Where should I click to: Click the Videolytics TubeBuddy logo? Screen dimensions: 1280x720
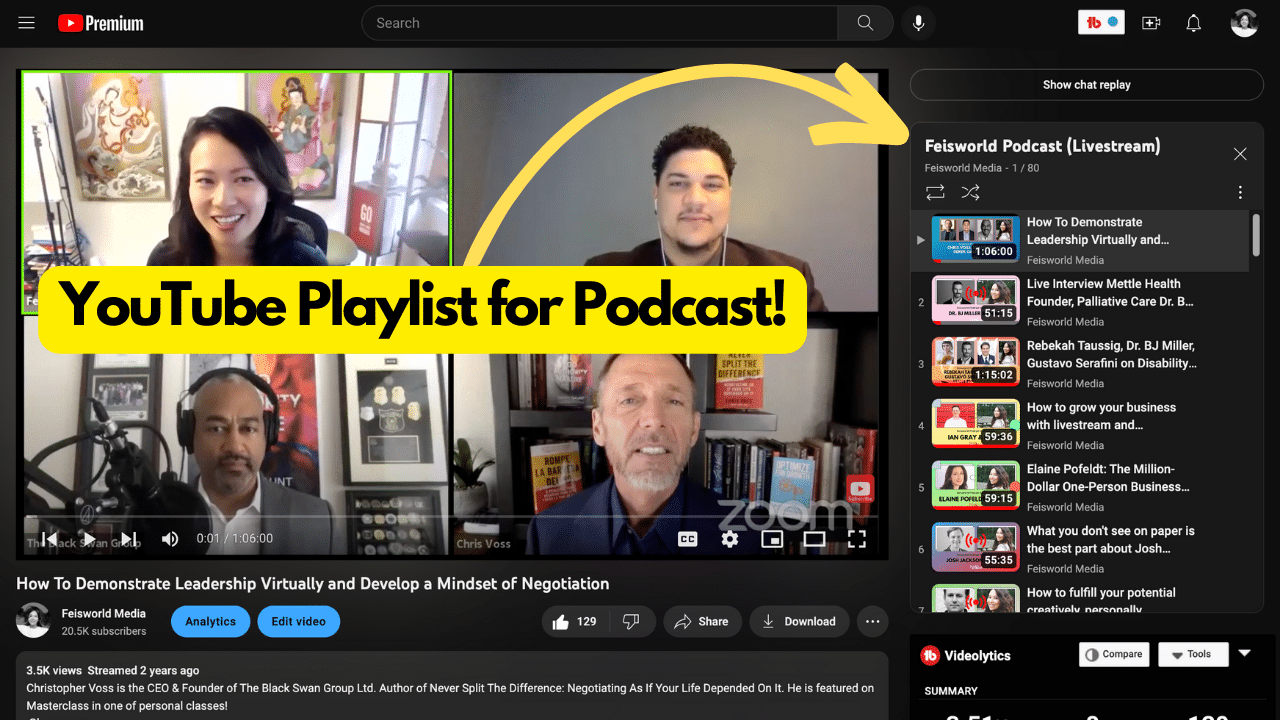coord(930,655)
